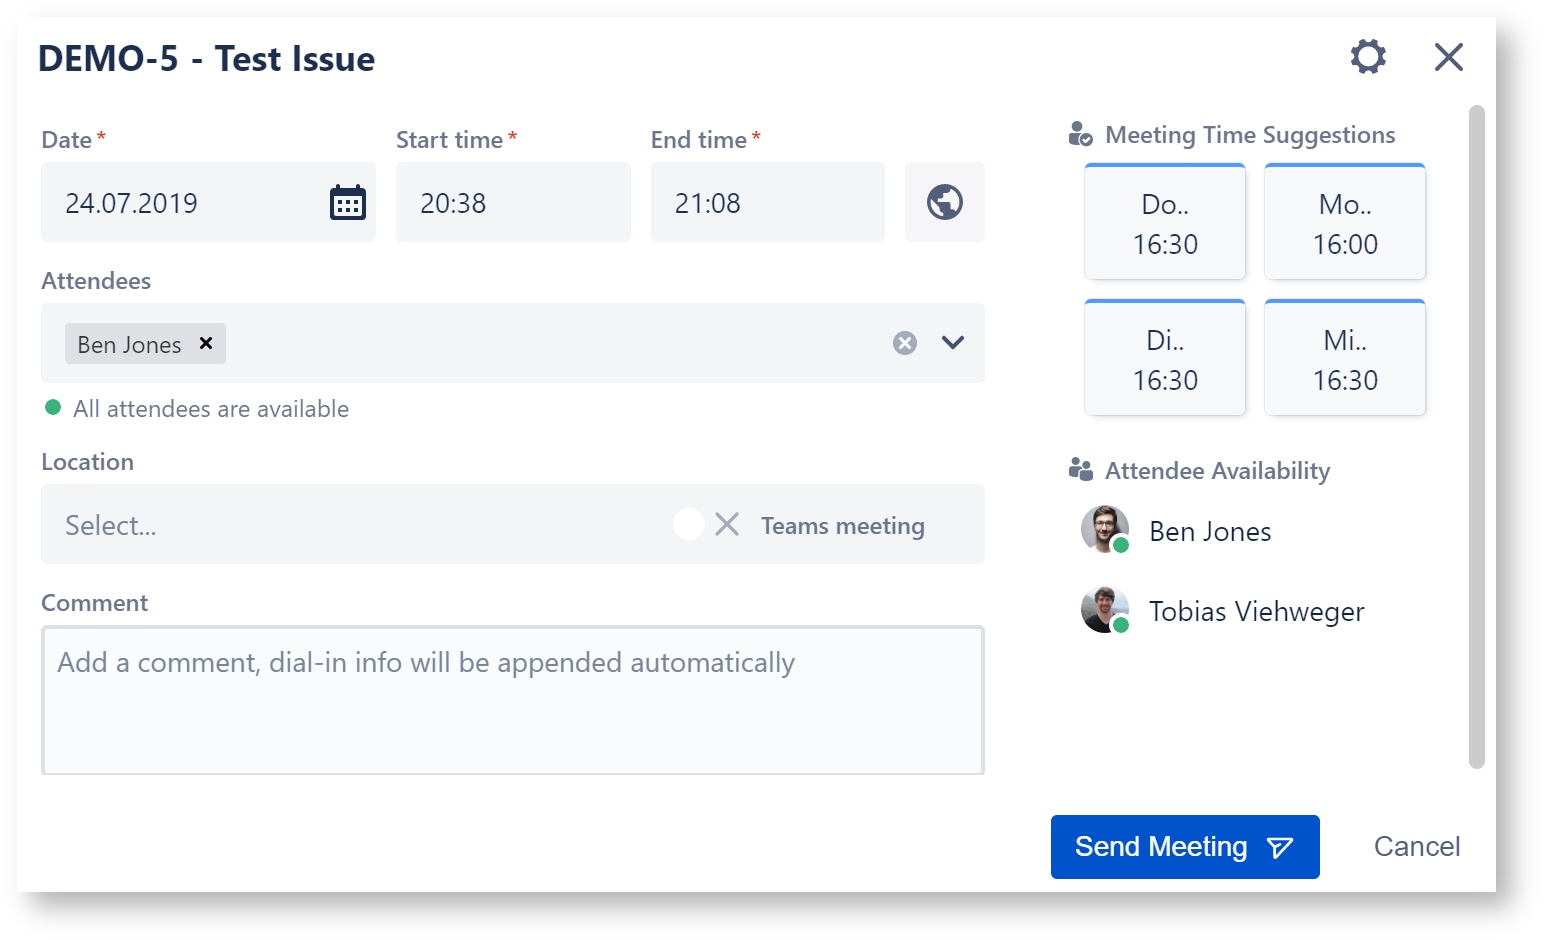The width and height of the screenshot is (1544, 940).
Task: Open the settings gear icon
Action: pyautogui.click(x=1367, y=57)
